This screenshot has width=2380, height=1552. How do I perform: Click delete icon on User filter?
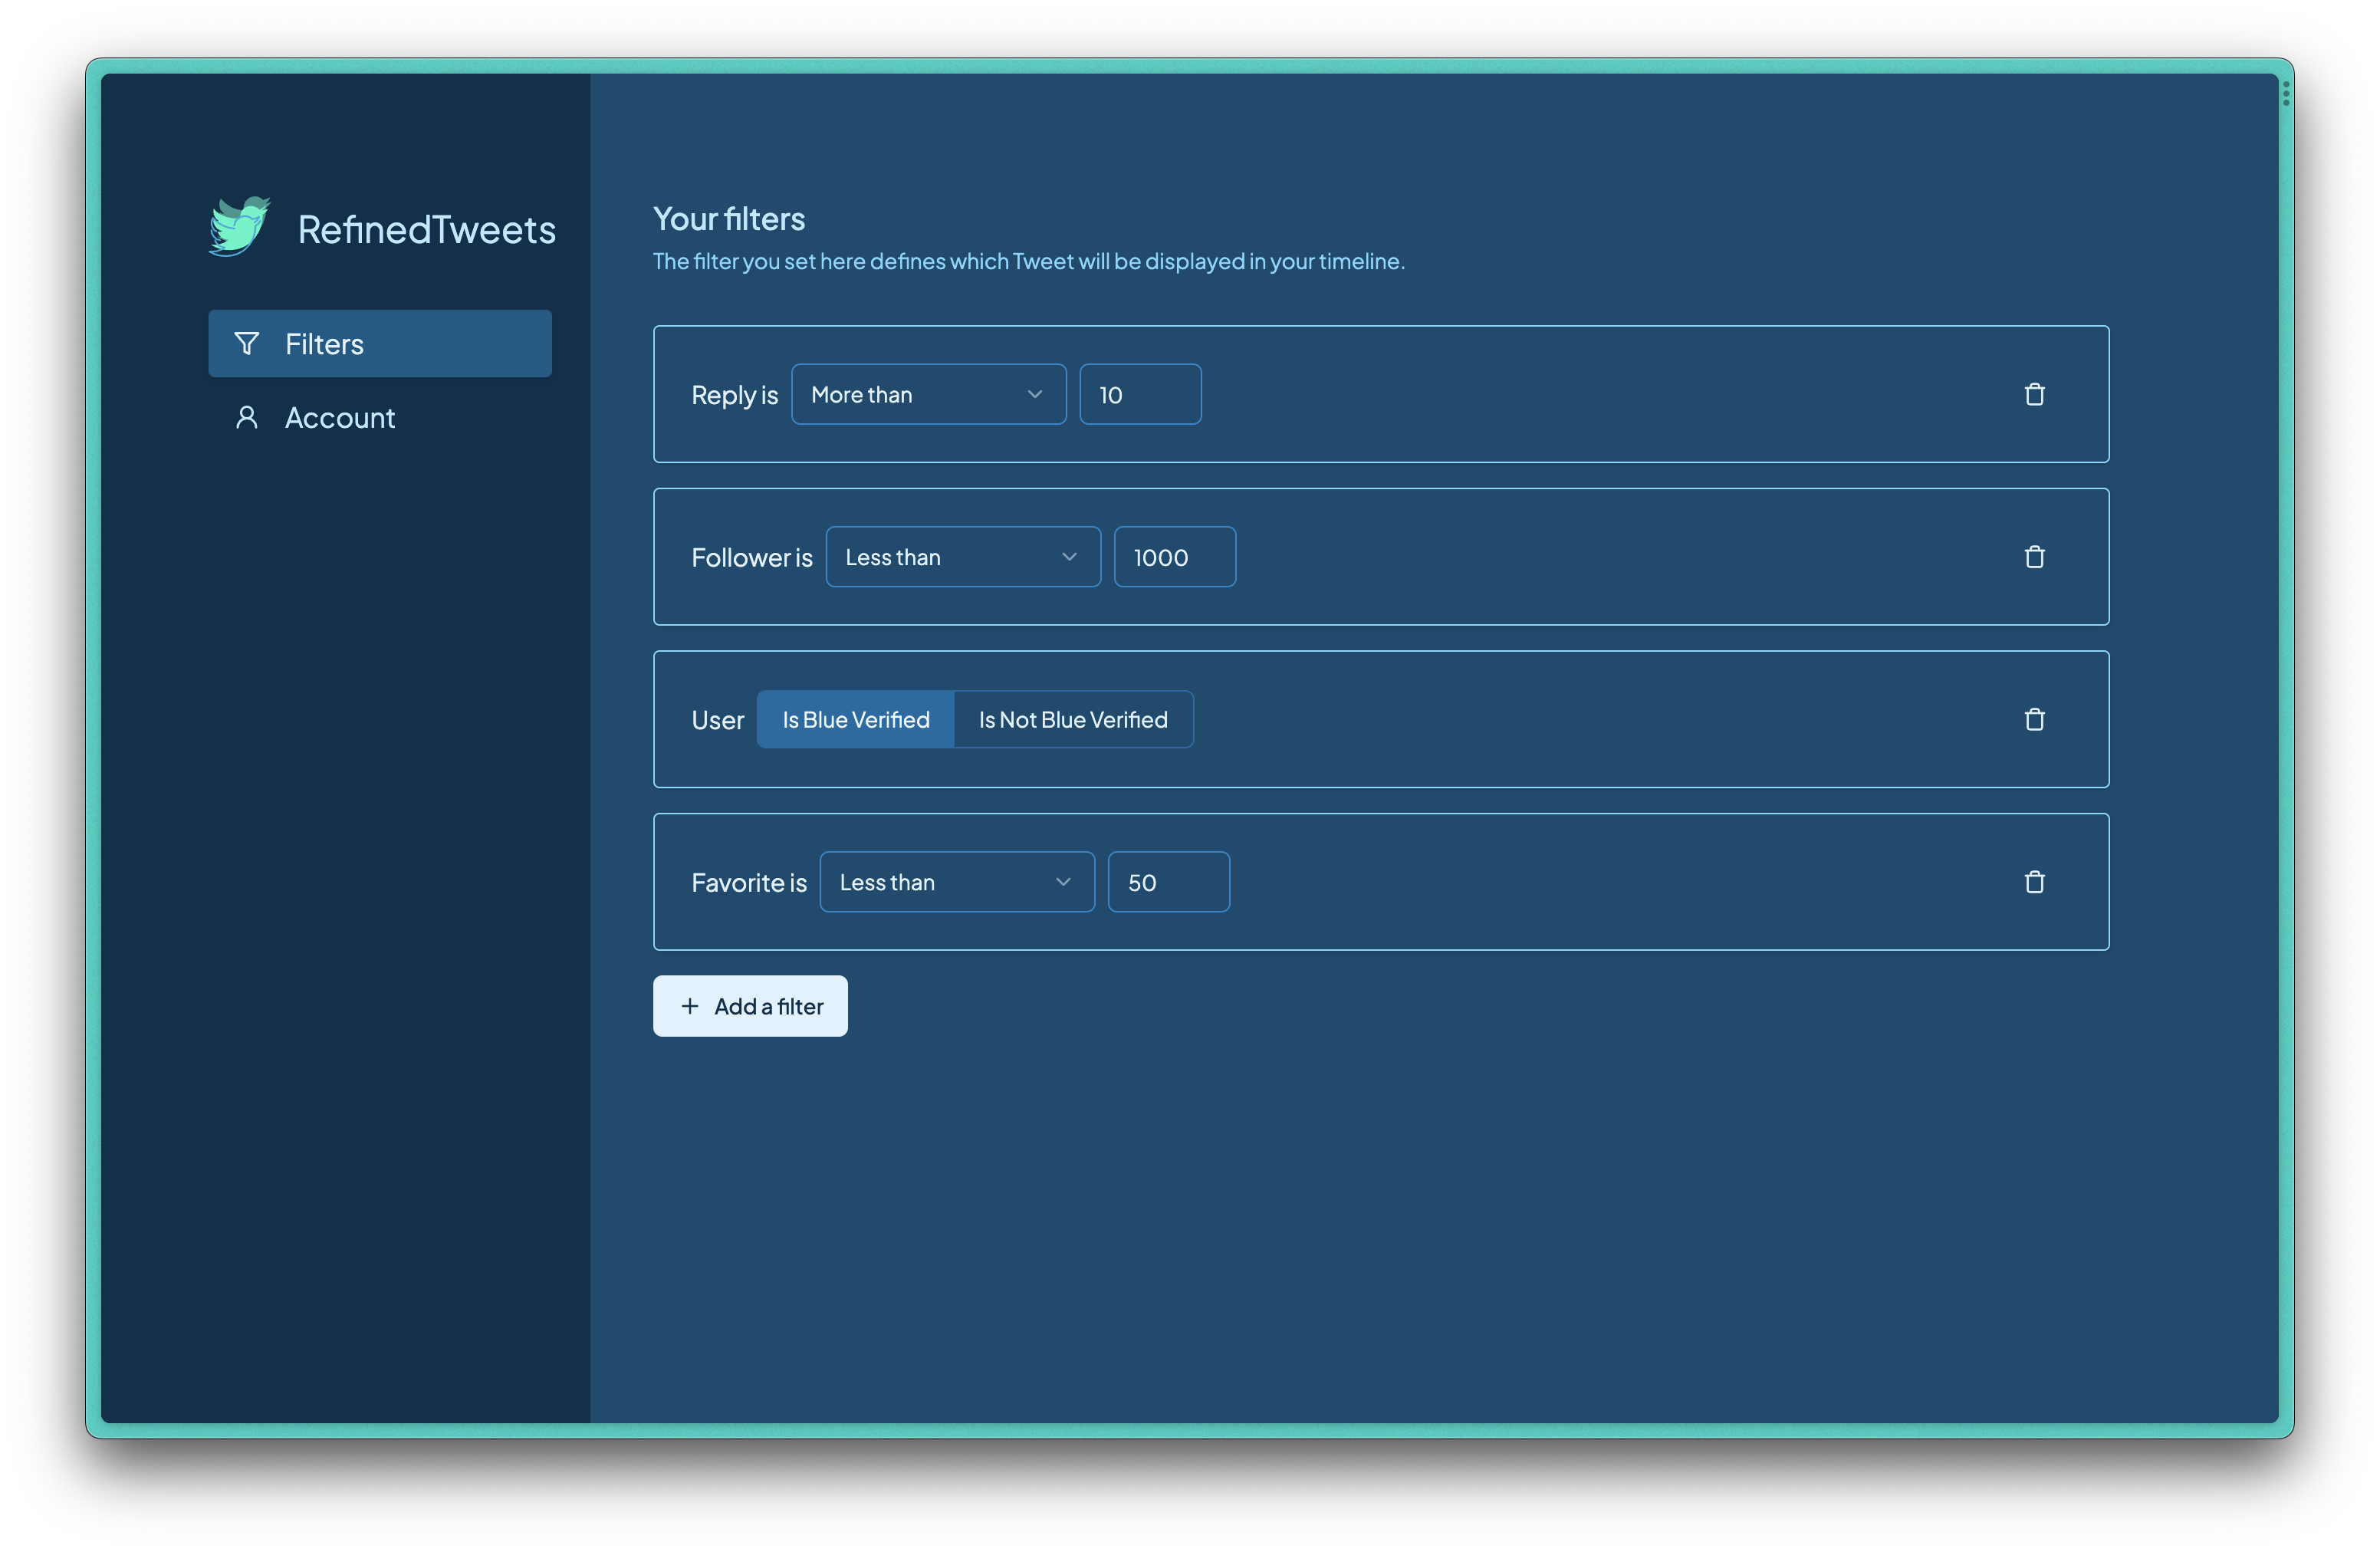(x=2035, y=718)
